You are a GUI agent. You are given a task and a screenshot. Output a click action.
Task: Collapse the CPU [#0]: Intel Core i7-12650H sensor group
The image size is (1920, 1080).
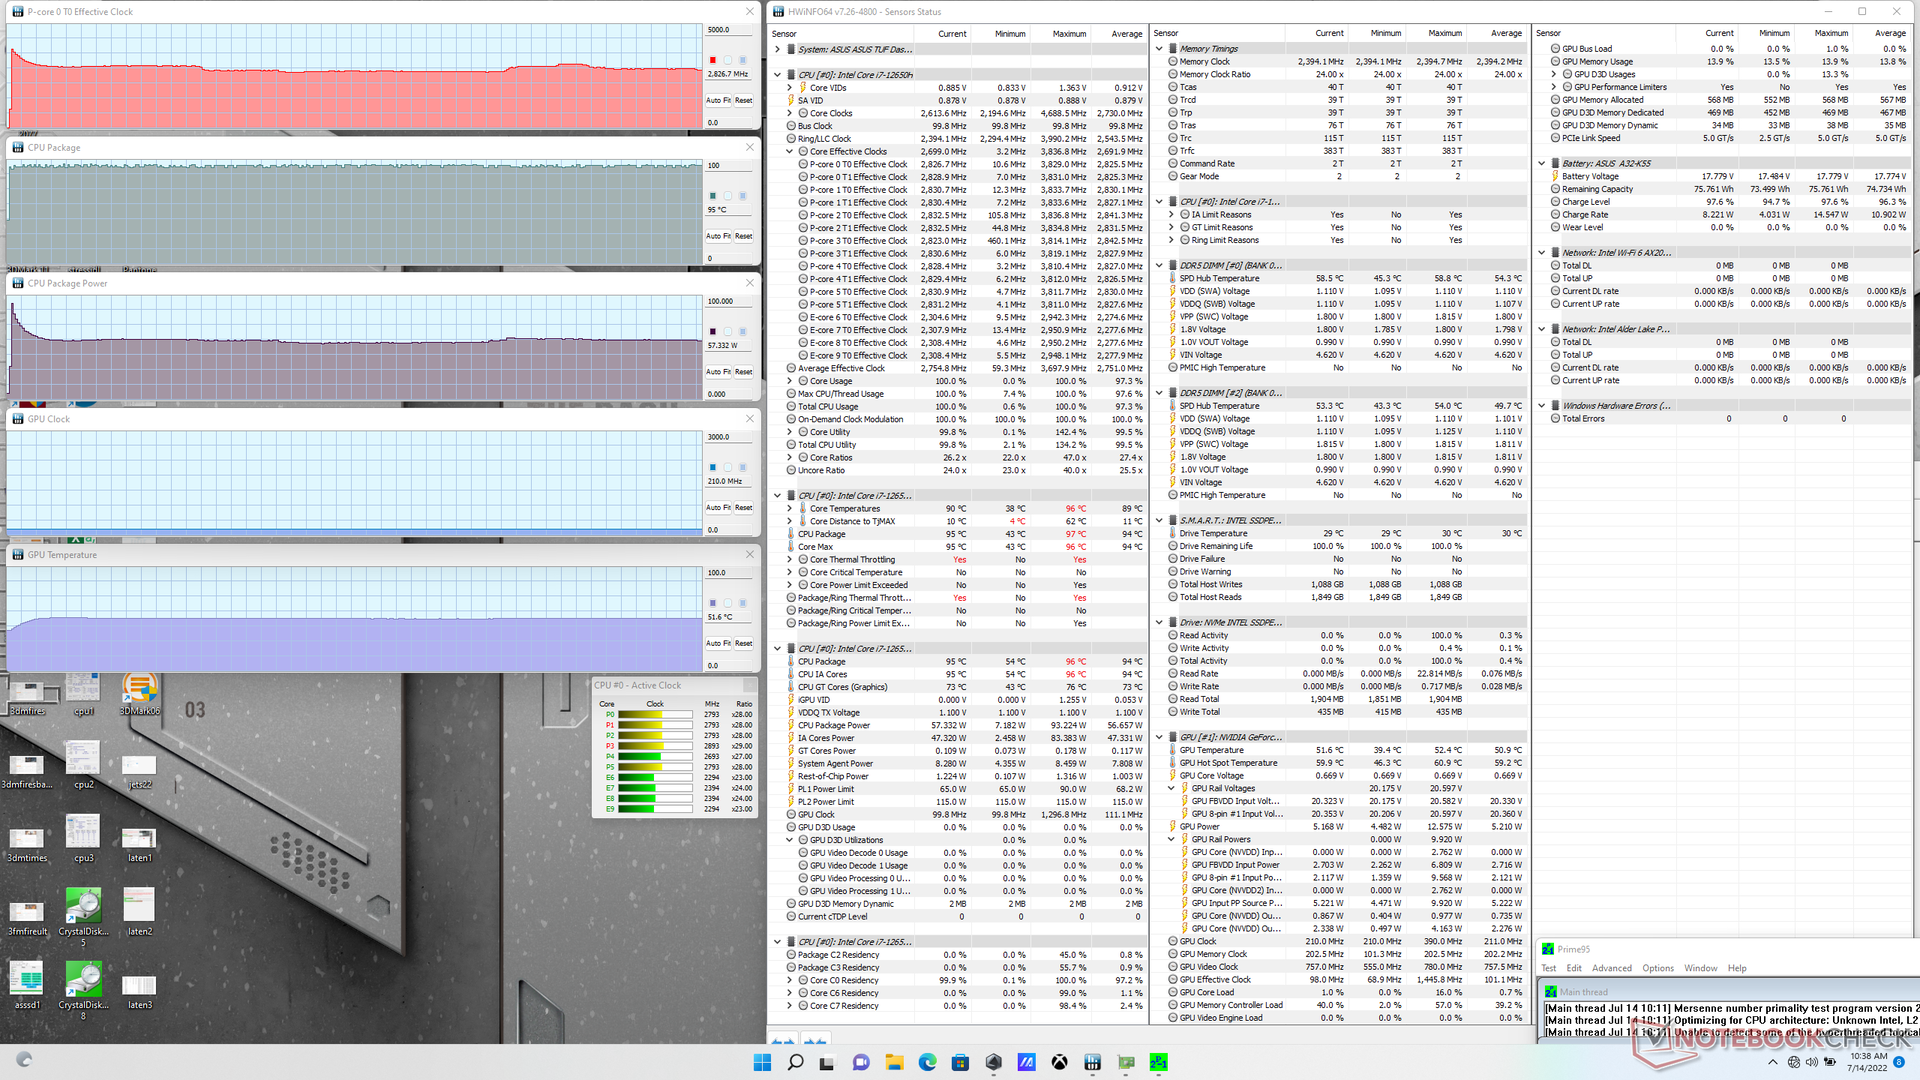[778, 75]
